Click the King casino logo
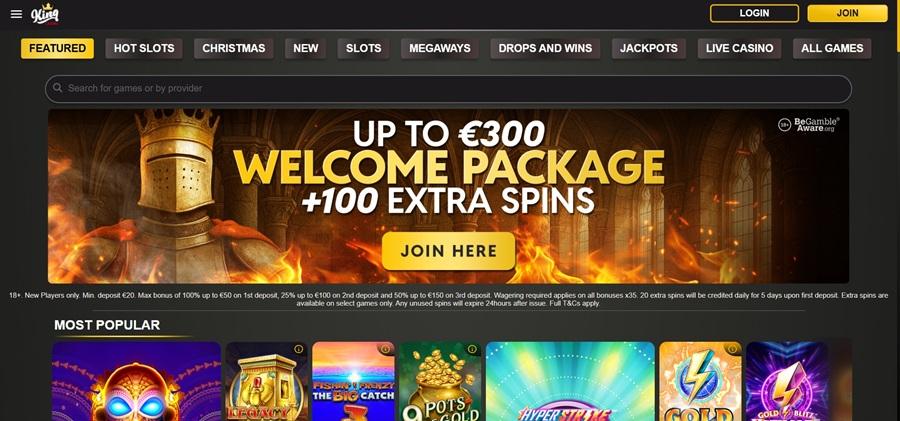900x421 pixels. click(45, 14)
